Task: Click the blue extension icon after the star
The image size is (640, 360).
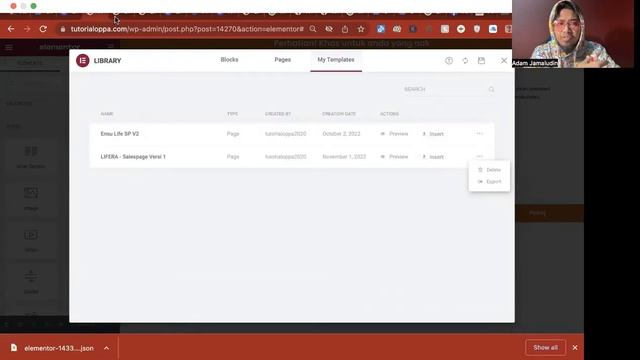Action: tap(381, 29)
